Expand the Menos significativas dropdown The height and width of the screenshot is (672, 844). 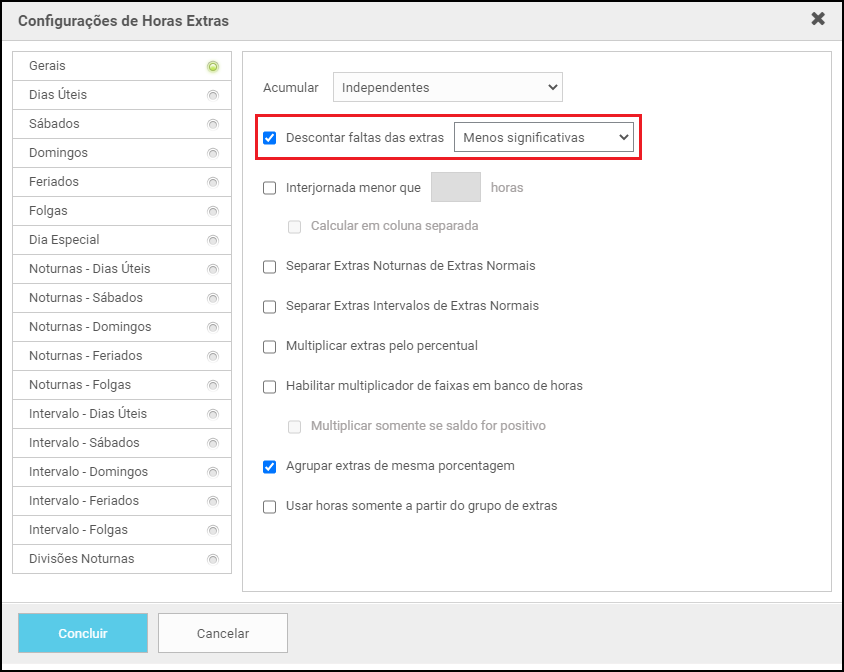click(543, 138)
